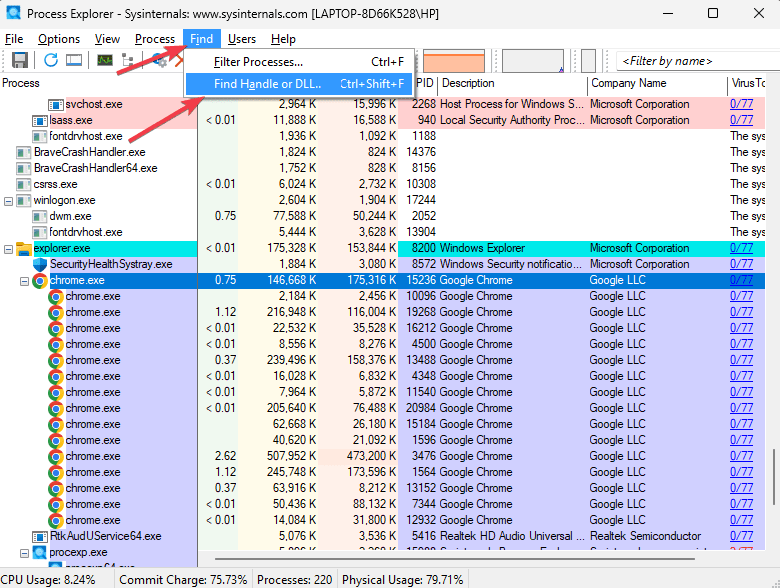
Task: Click the Save floppy disk toolbar icon
Action: [19, 61]
